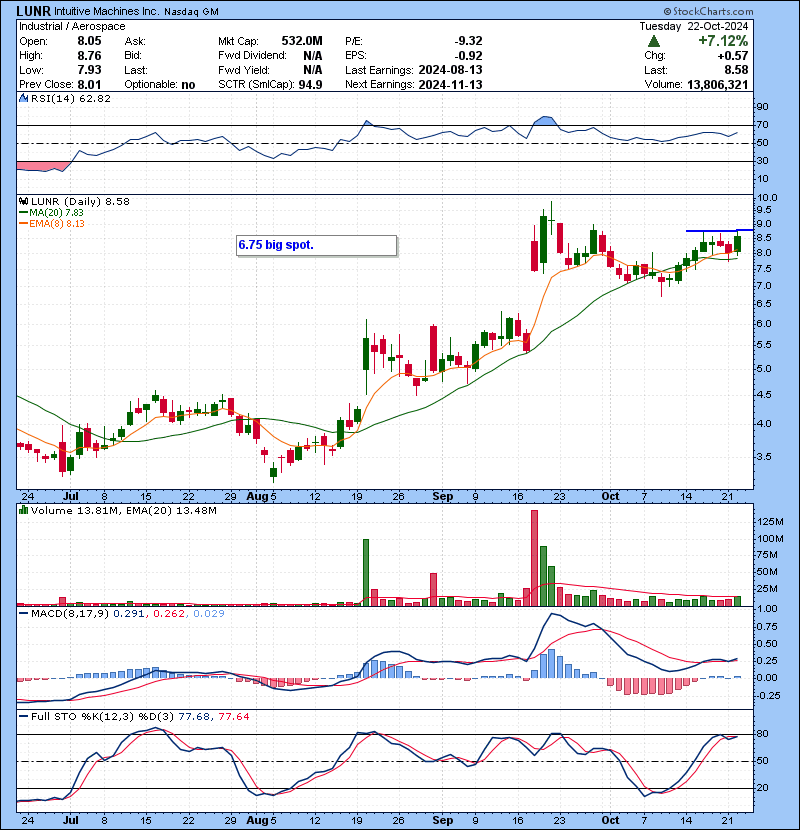Click the Fwd Dividend 'N/A' value
This screenshot has height=830, width=800.
click(312, 55)
